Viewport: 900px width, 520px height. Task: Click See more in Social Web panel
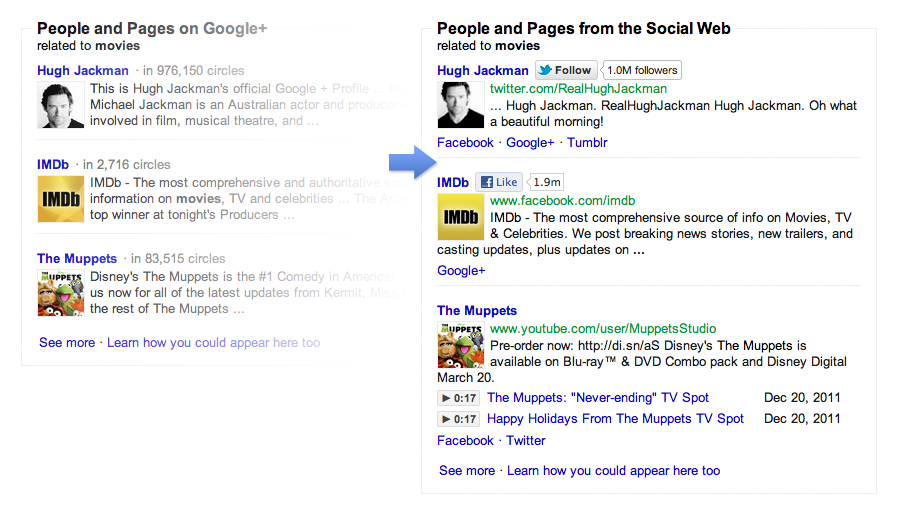pos(467,471)
